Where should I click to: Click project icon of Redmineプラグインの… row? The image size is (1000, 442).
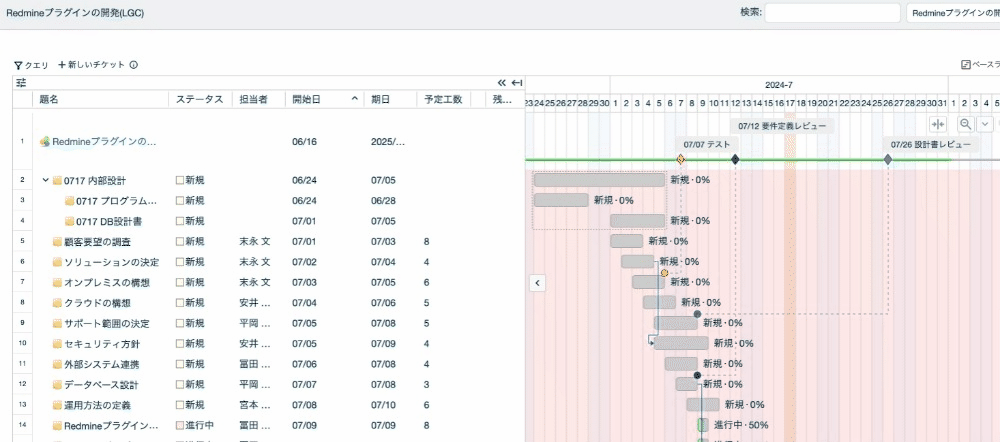pyautogui.click(x=45, y=142)
